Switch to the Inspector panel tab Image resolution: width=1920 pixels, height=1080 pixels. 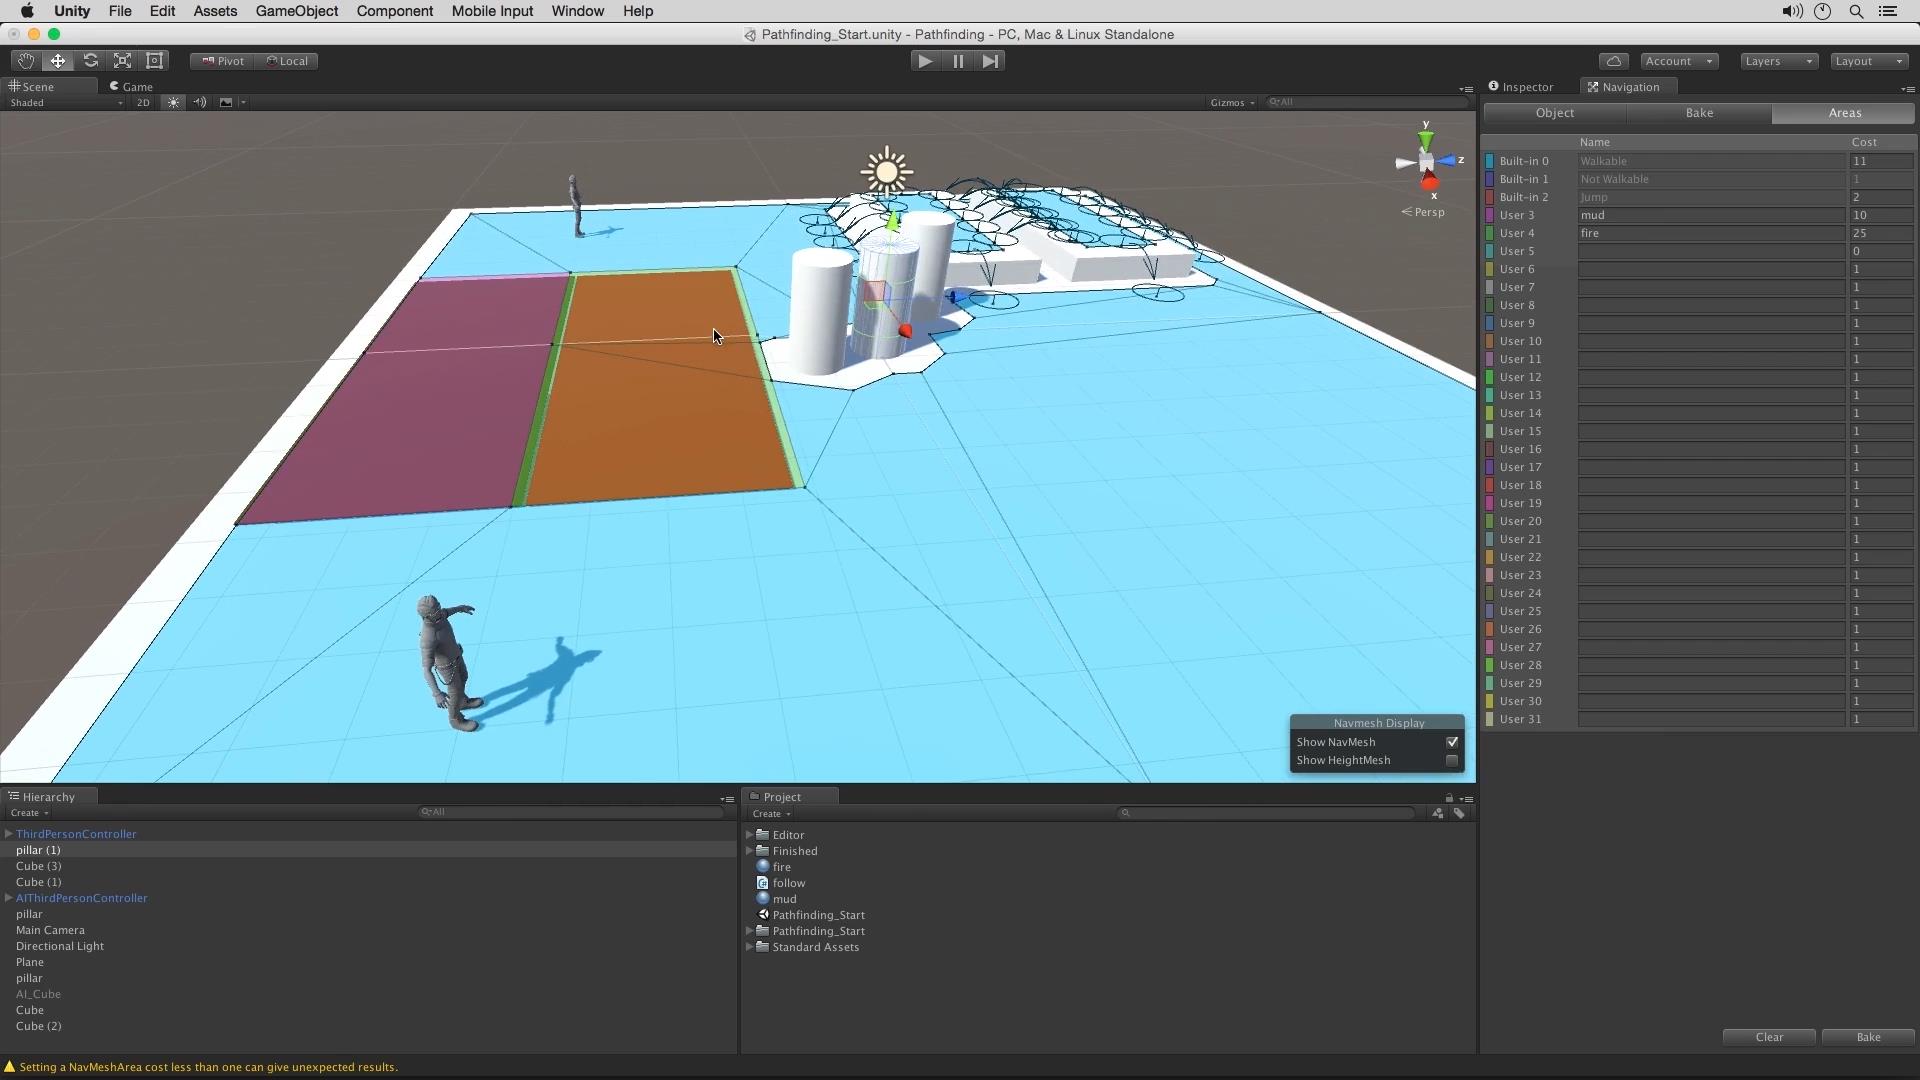1530,86
